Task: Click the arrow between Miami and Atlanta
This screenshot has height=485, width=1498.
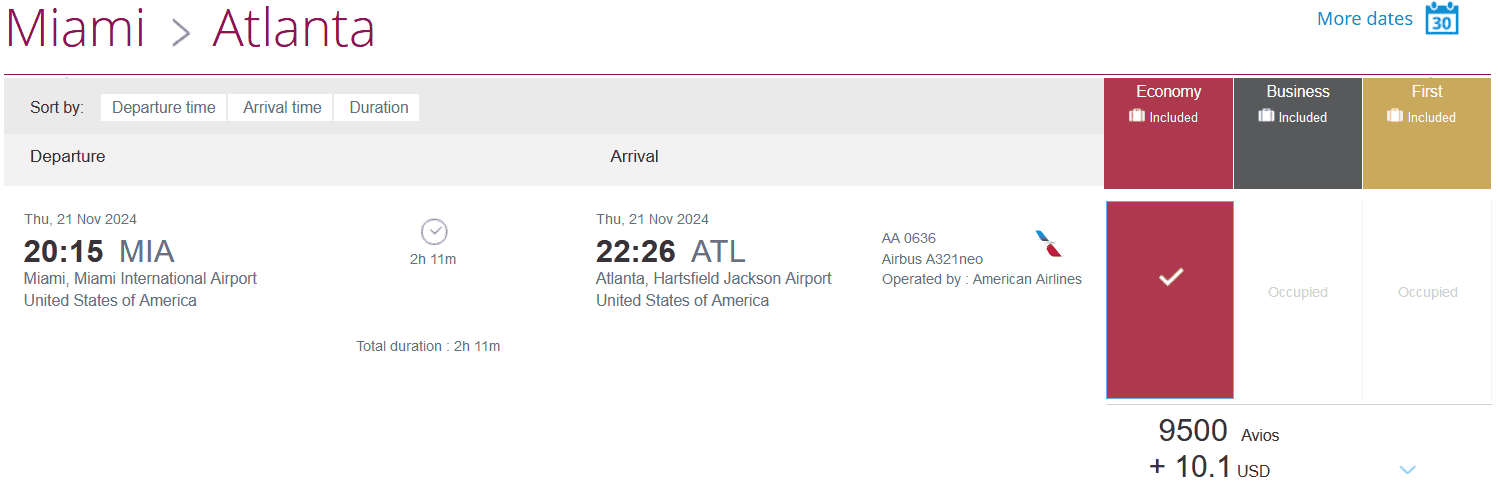Action: 180,32
